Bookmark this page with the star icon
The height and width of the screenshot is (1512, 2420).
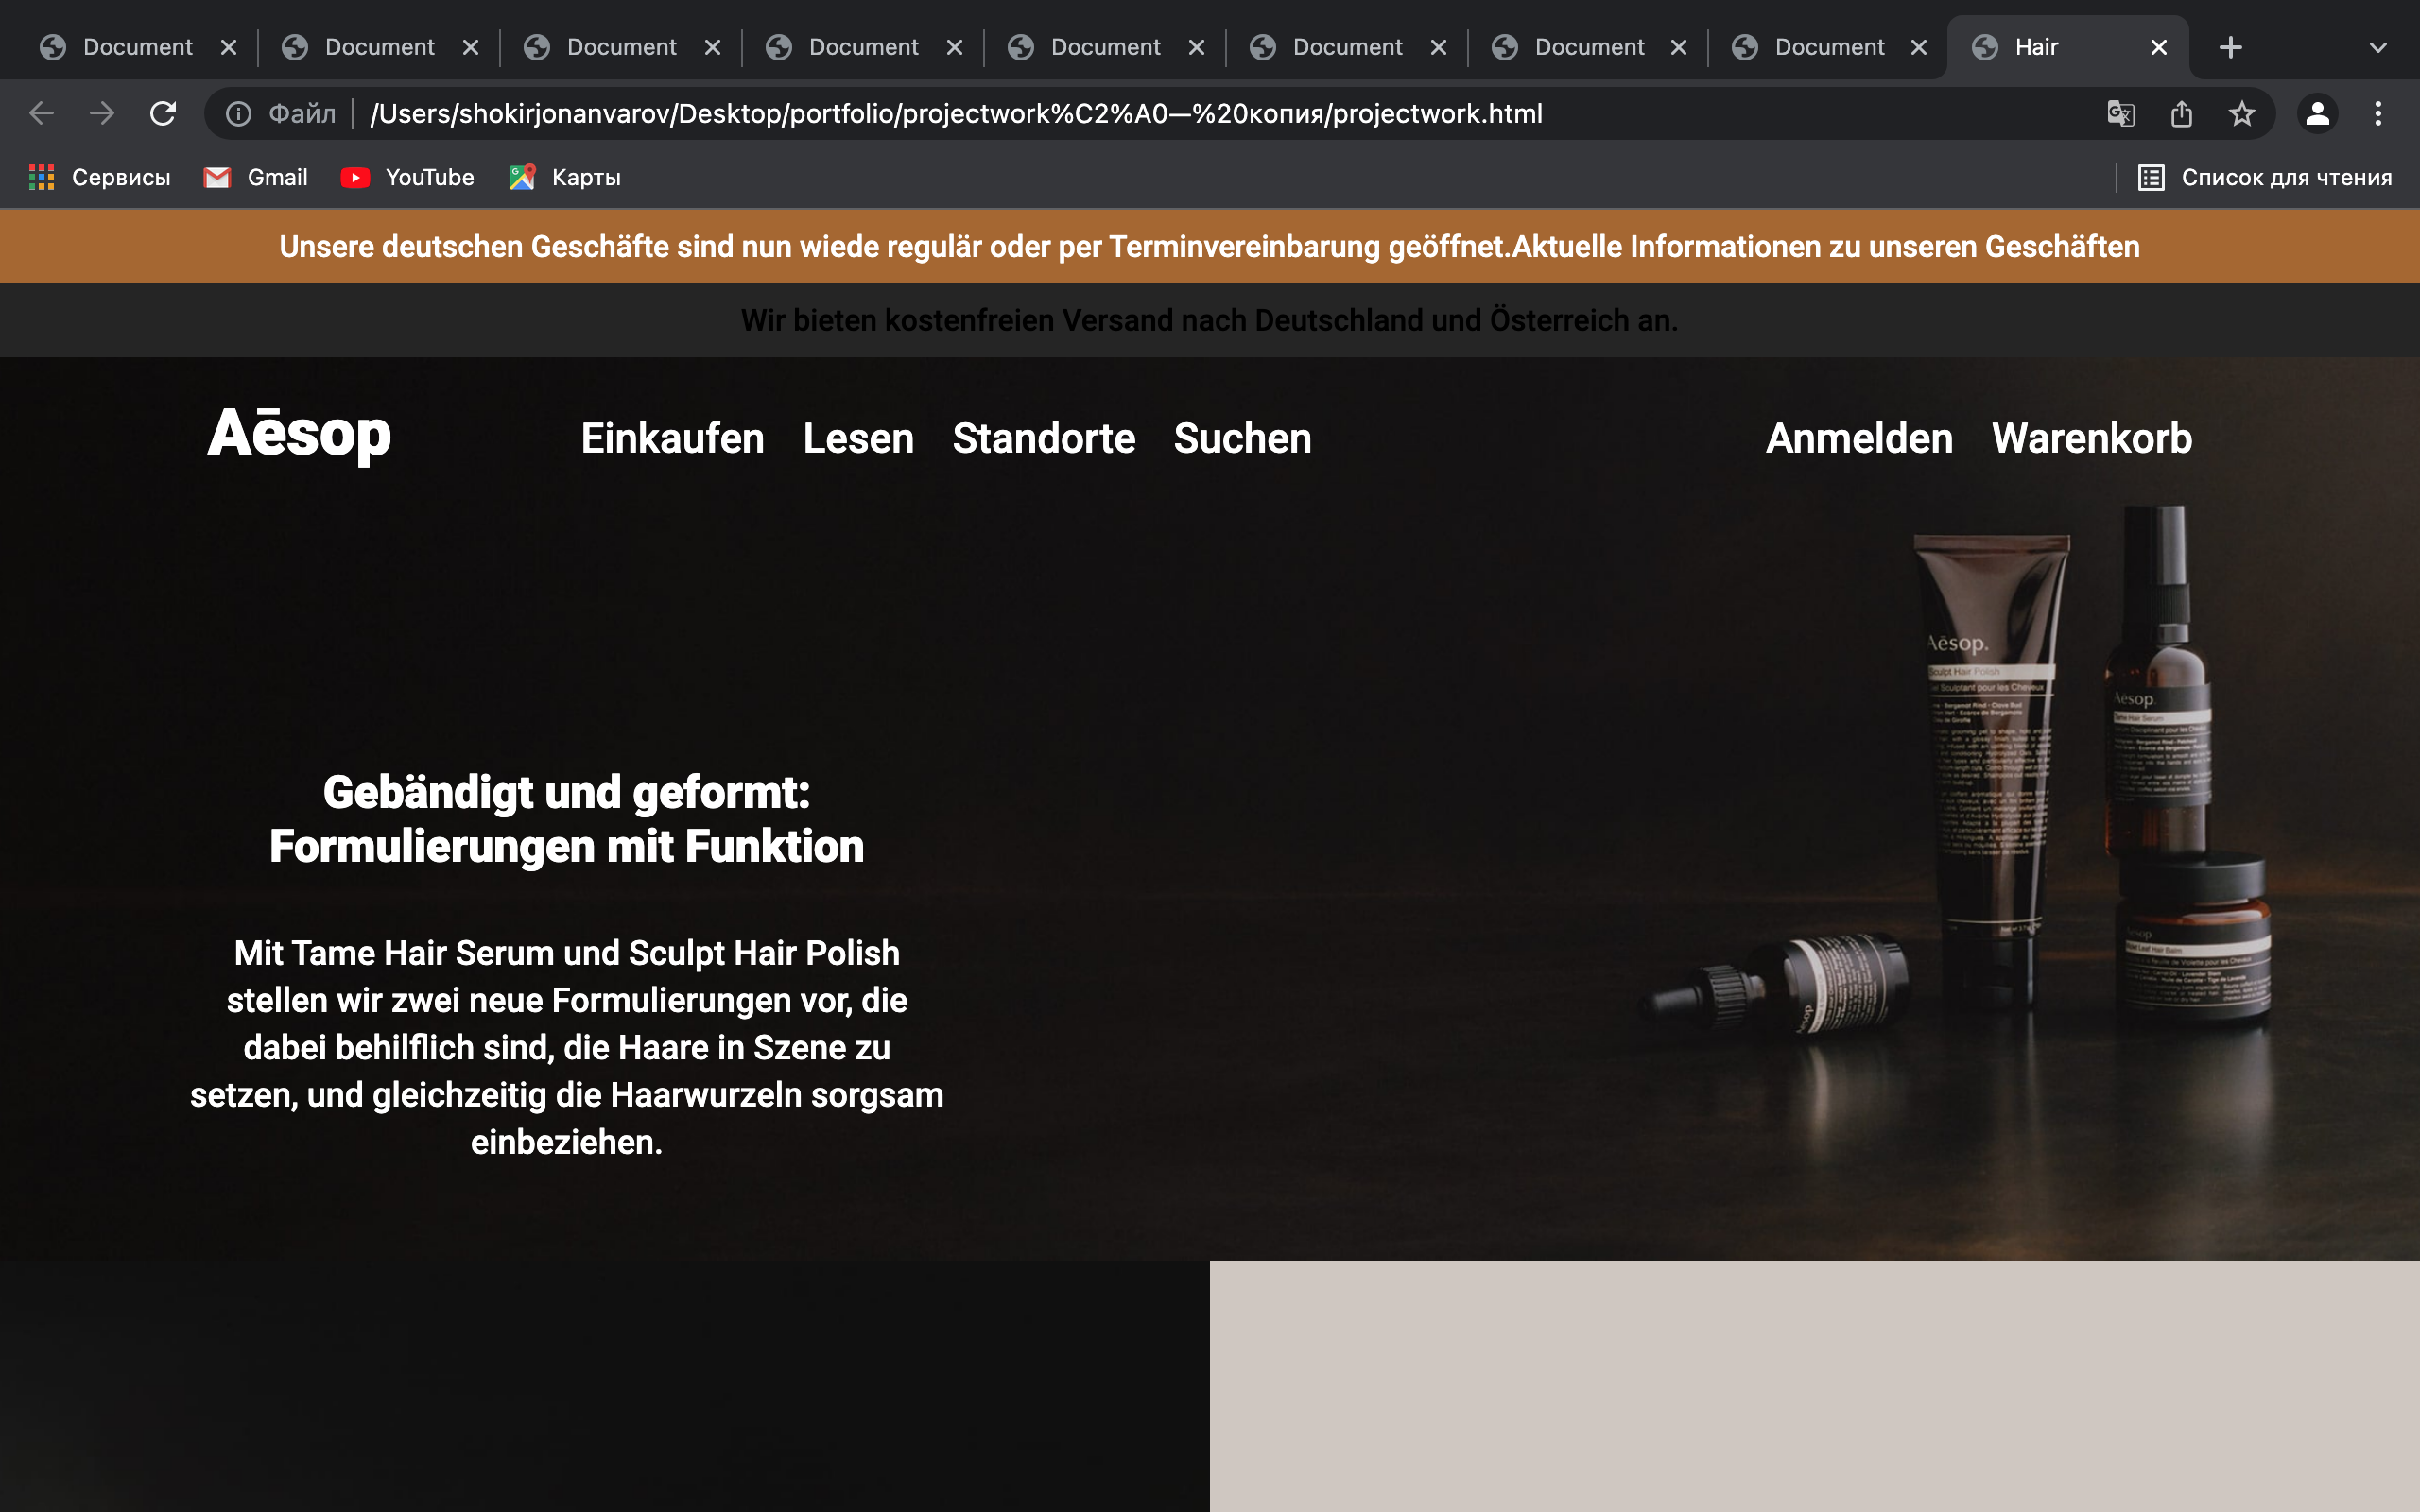tap(2242, 114)
